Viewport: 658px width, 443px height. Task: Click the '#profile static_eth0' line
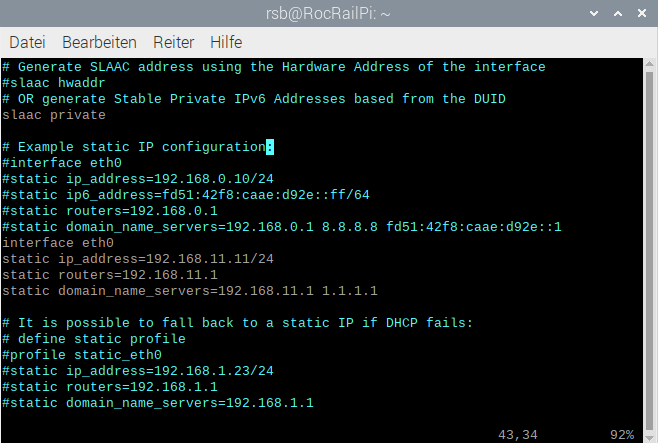(82, 355)
